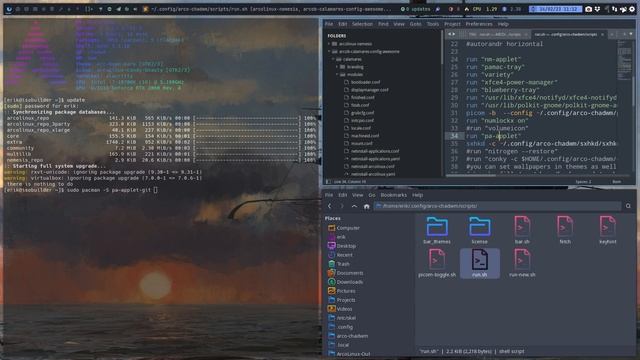Open Recent in Places sidebar
The width and height of the screenshot is (640, 360).
coord(340,255)
